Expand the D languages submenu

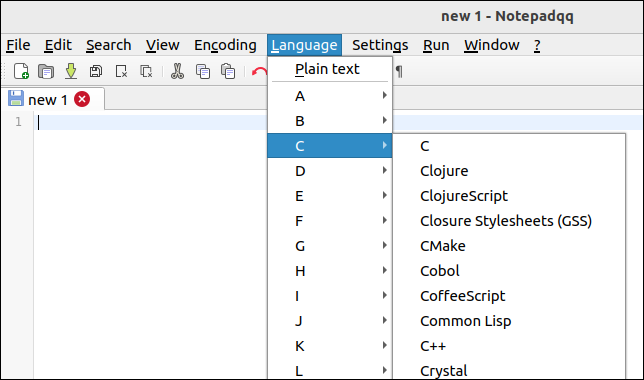330,171
